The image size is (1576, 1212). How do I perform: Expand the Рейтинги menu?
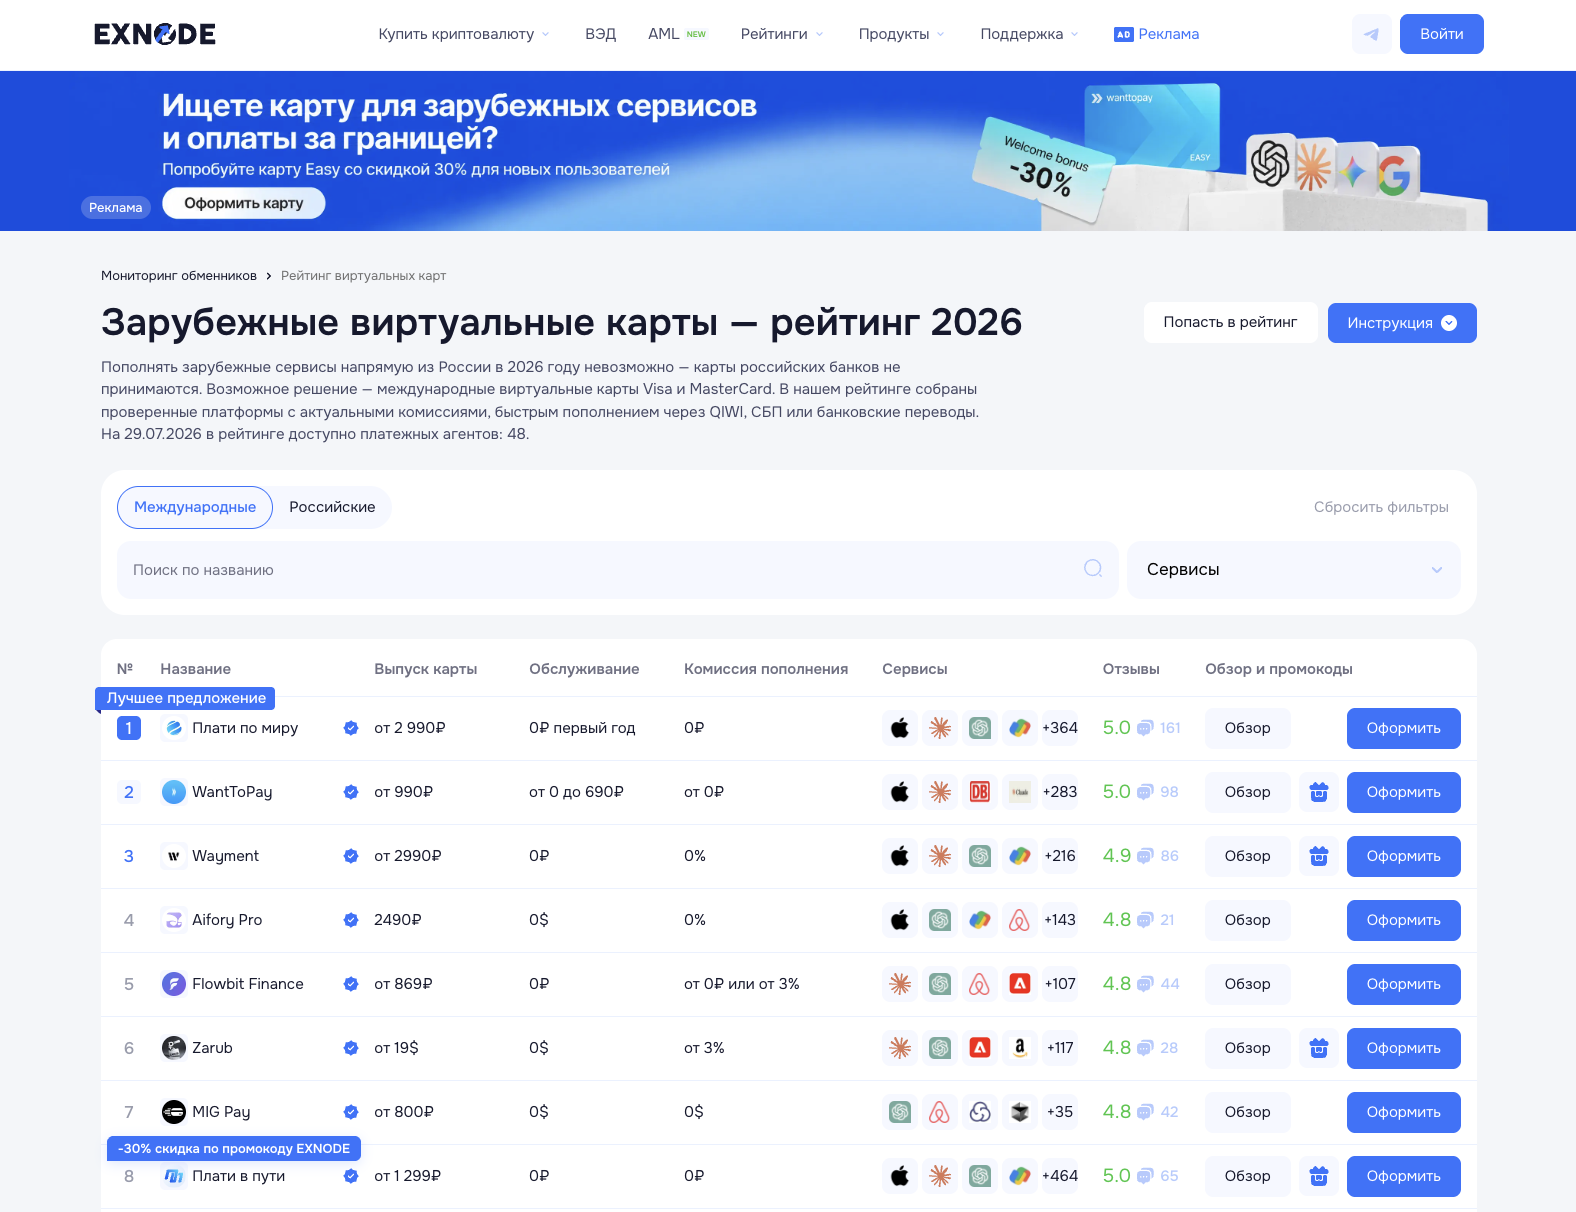[782, 34]
